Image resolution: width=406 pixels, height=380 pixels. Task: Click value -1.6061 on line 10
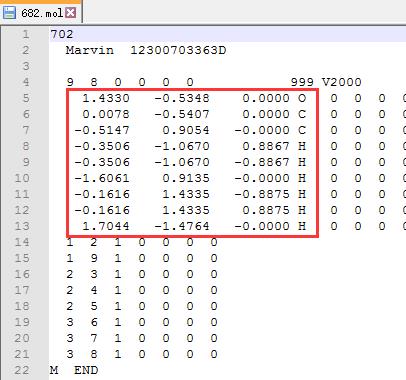[102, 178]
